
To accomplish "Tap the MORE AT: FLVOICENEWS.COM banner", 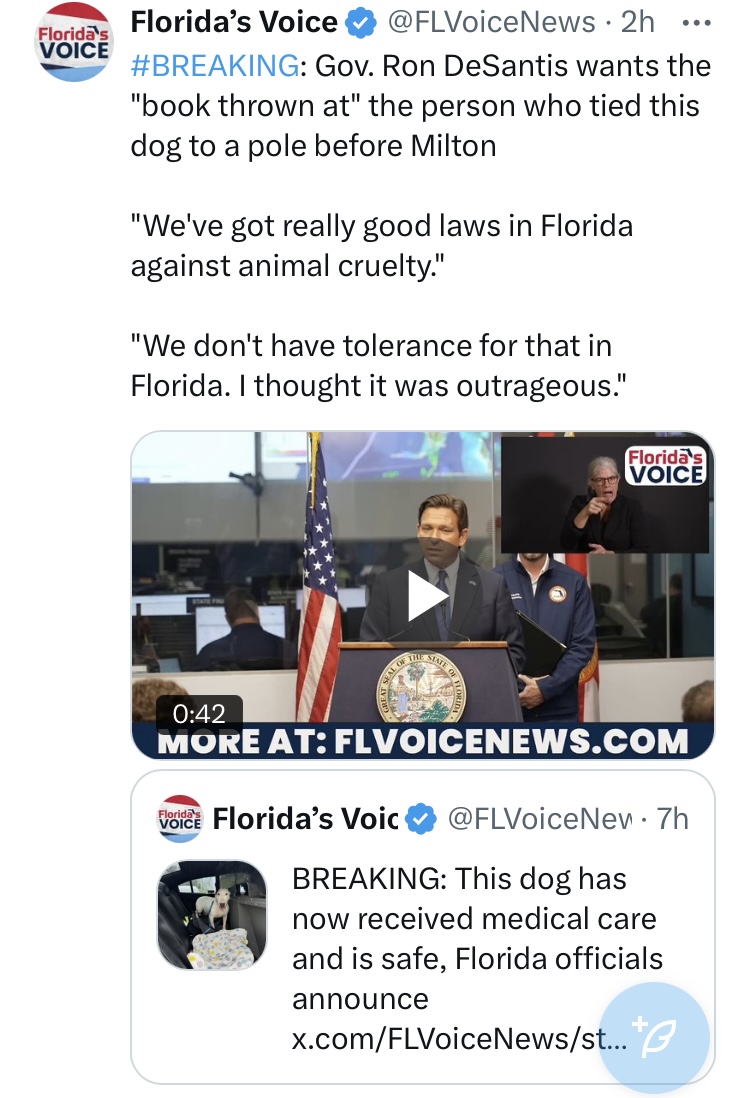I will pyautogui.click(x=423, y=741).
